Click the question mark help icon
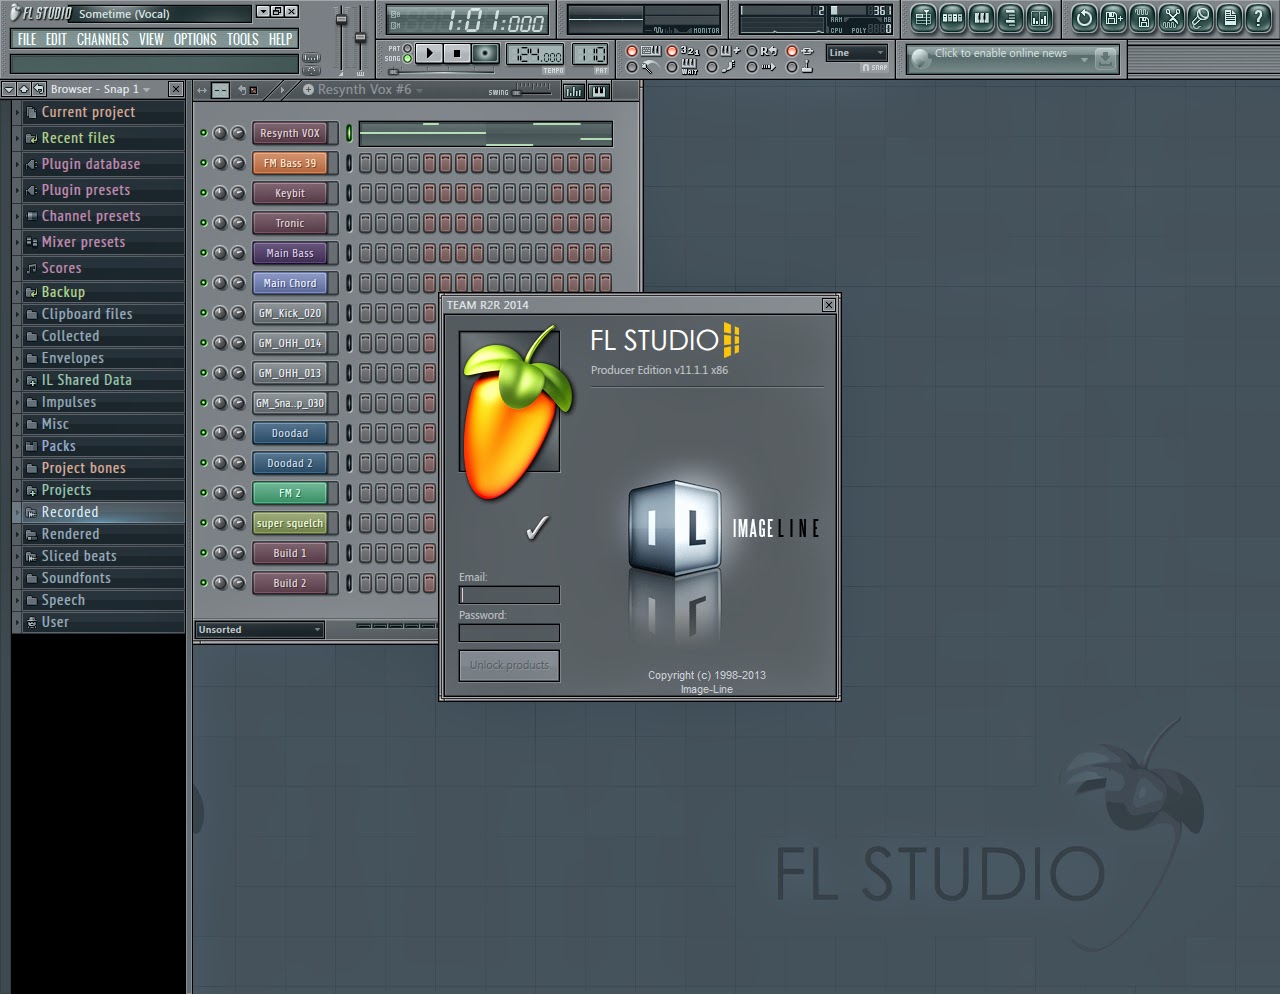1280x994 pixels. click(x=1258, y=17)
